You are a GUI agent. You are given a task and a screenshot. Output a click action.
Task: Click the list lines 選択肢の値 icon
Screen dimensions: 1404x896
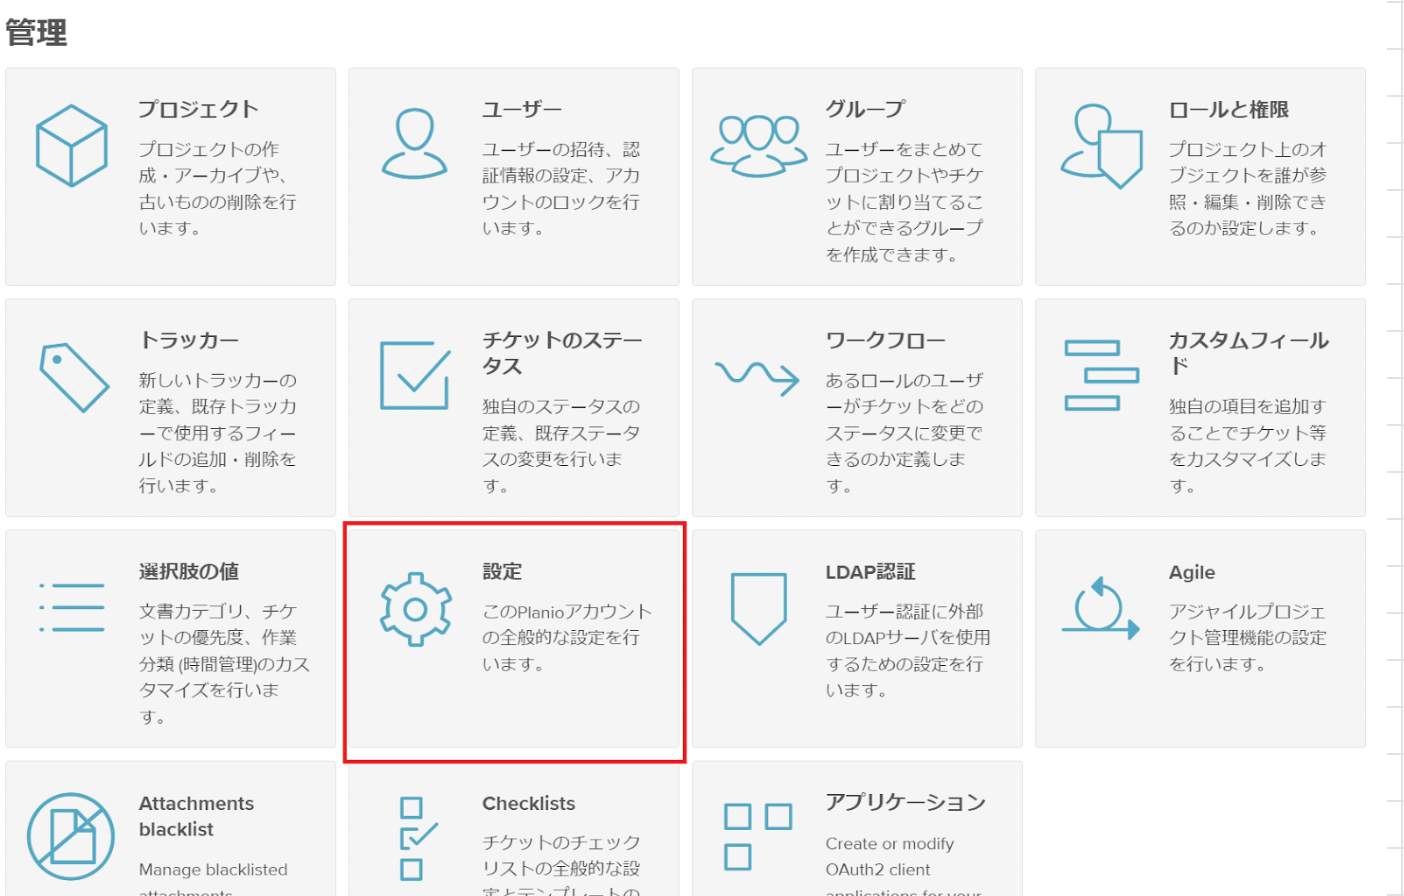tap(71, 607)
